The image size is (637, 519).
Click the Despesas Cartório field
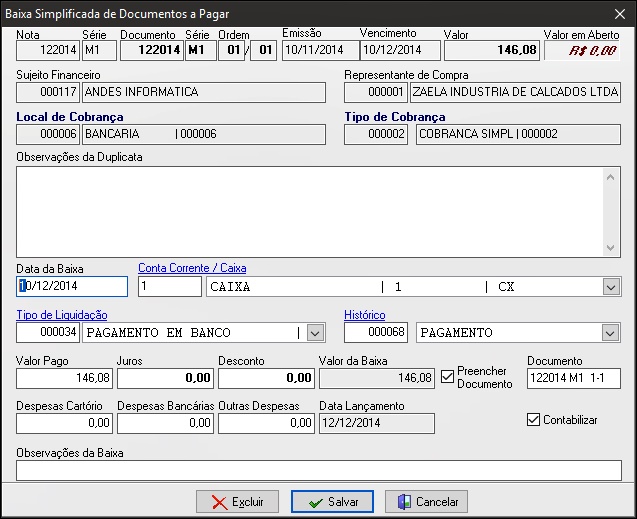(x=65, y=424)
